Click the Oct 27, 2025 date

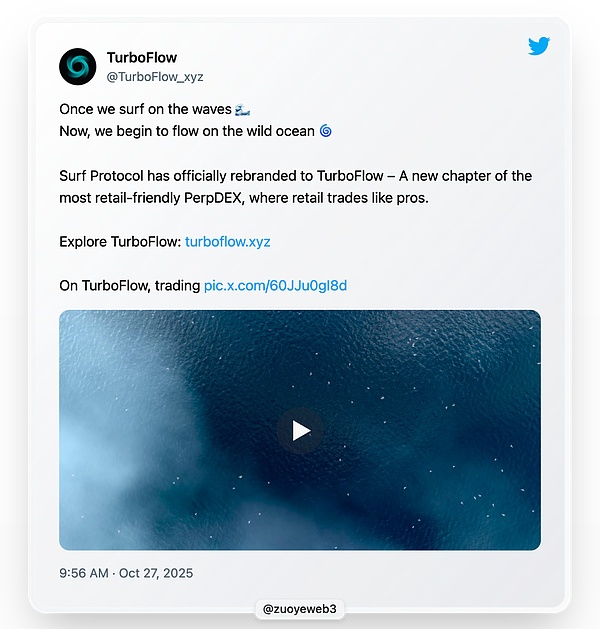coord(157,573)
